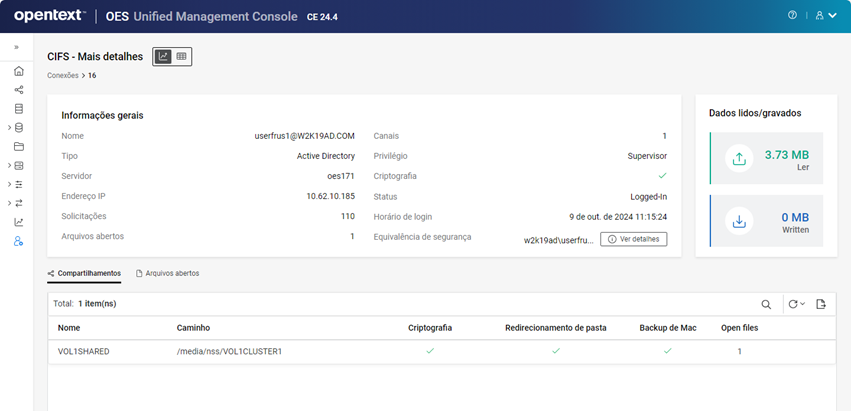Click the login time 9 de out. de 2024 11:15:24
The image size is (851, 411).
[618, 217]
